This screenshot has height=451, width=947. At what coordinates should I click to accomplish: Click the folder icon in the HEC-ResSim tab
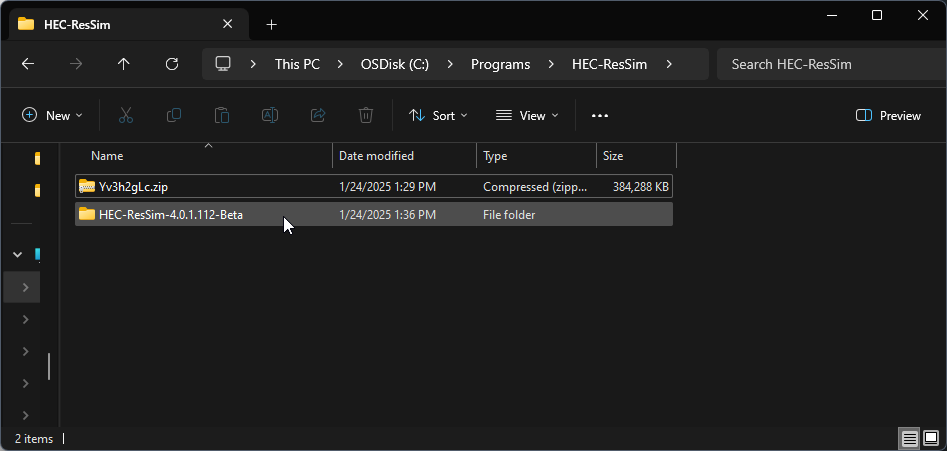click(26, 25)
